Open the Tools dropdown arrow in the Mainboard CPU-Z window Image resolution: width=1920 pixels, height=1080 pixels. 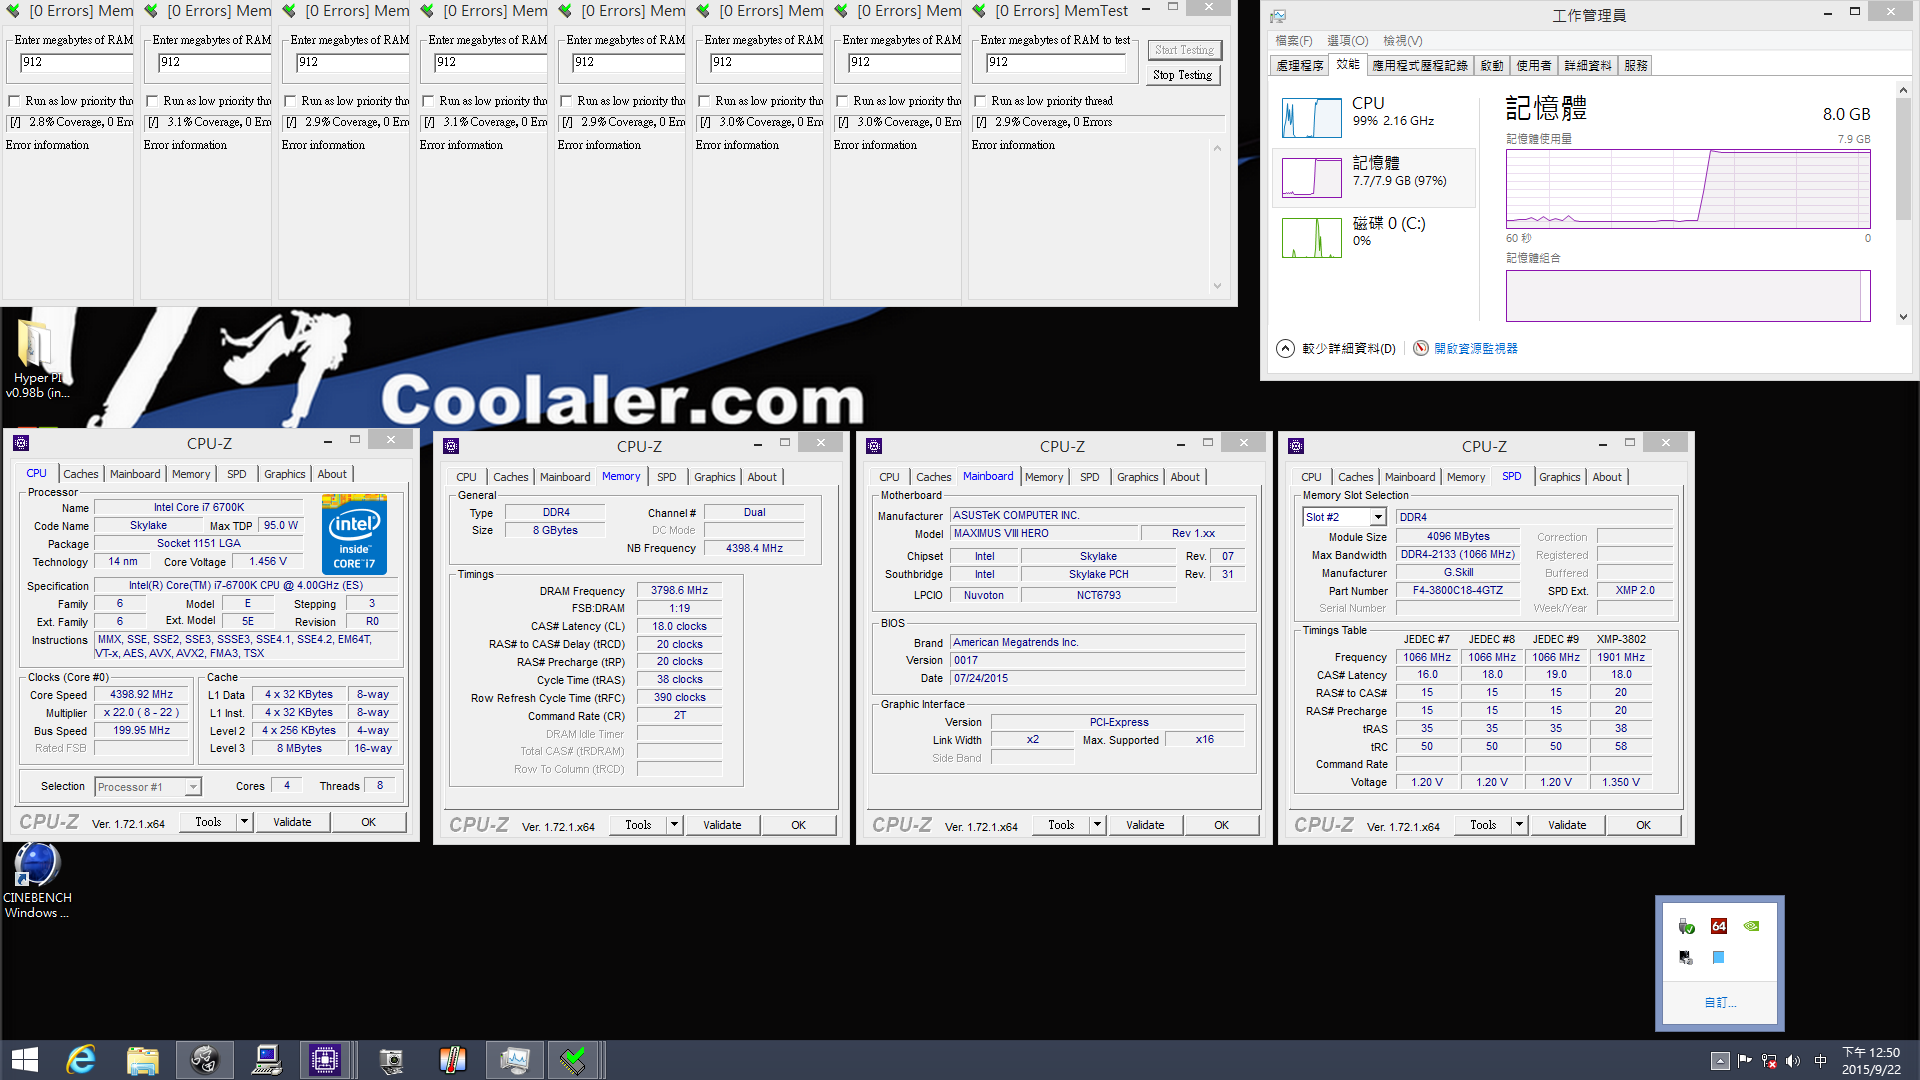pyautogui.click(x=1097, y=825)
